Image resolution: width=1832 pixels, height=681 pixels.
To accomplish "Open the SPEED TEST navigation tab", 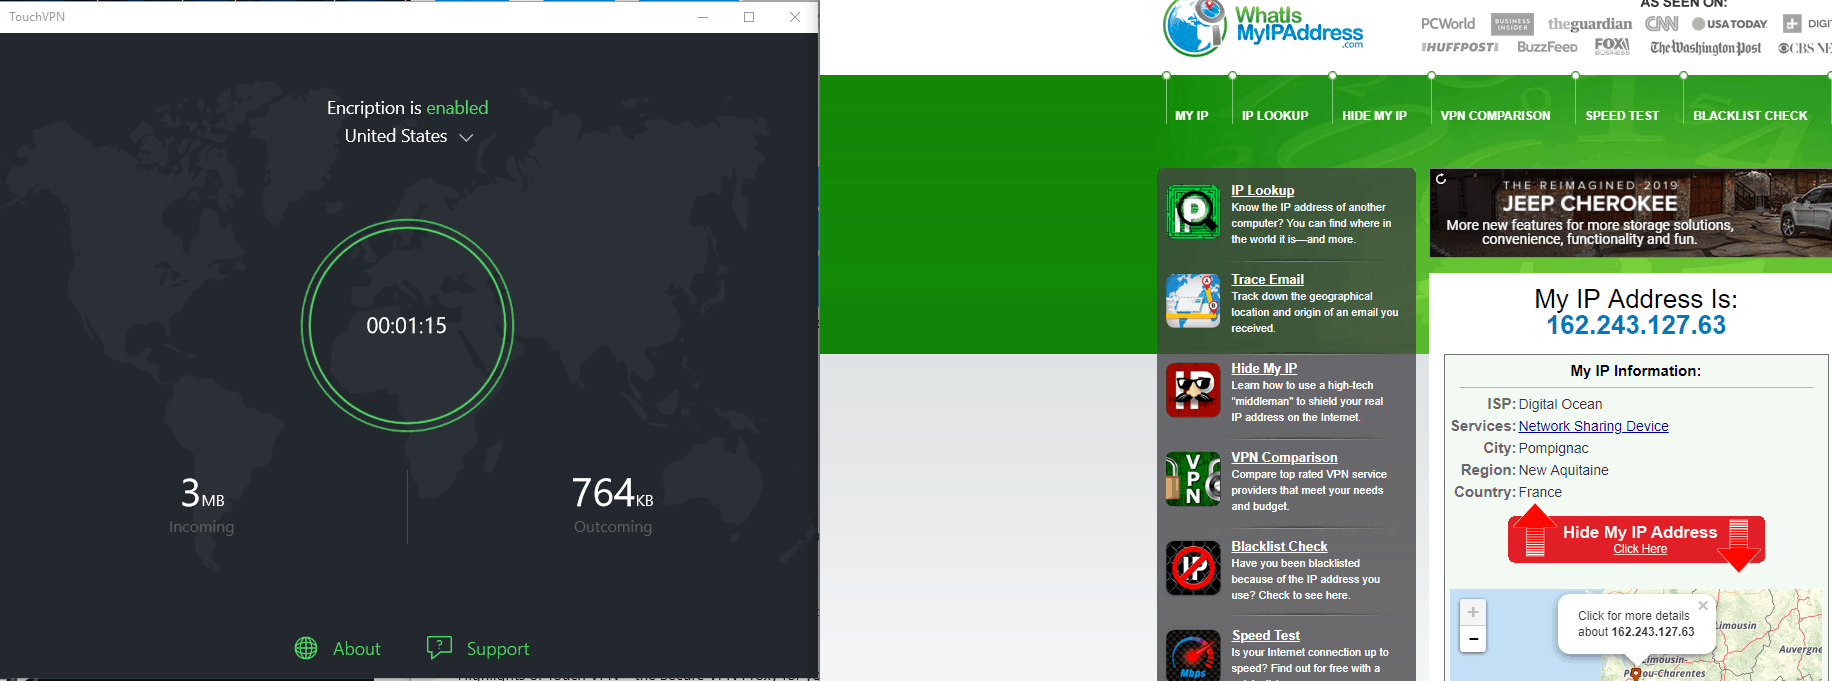I will [1622, 116].
